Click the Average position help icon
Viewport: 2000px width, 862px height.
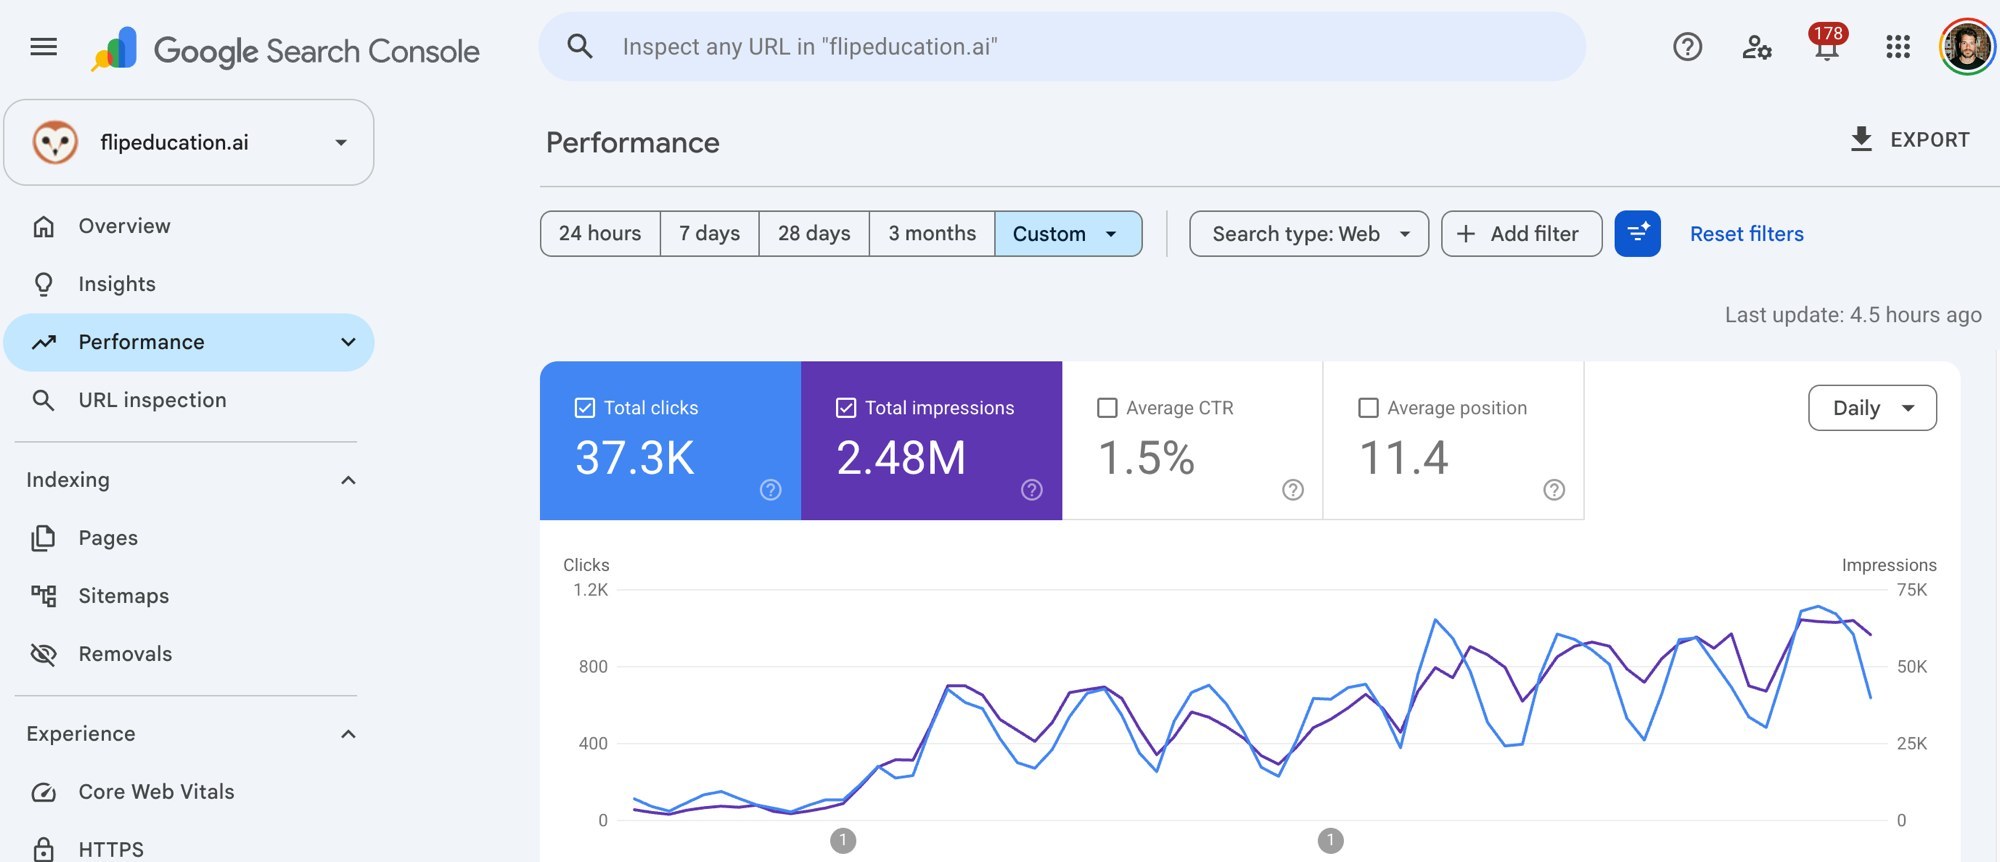point(1554,490)
